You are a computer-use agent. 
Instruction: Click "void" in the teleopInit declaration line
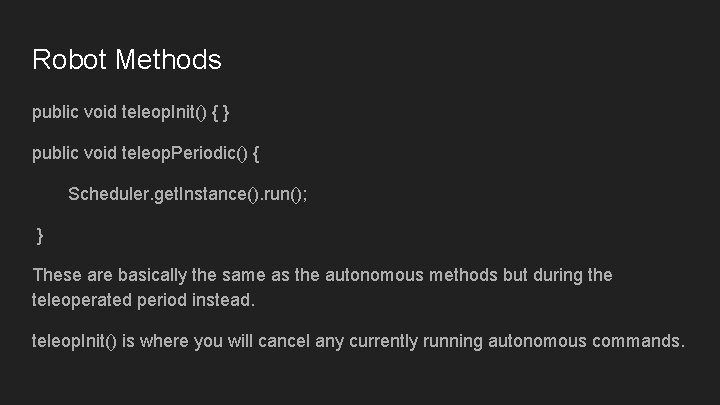click(99, 112)
